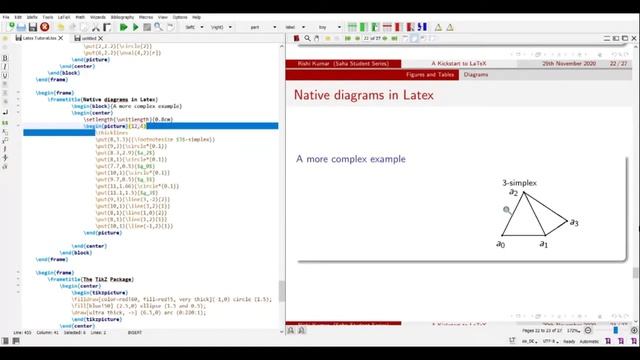
Task: Apply underline from the side toolbar
Action: point(5,76)
